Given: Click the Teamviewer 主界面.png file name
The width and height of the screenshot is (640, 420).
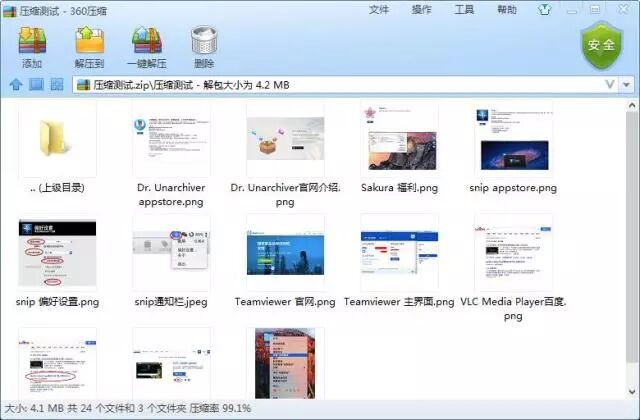Looking at the screenshot, I should click(399, 302).
